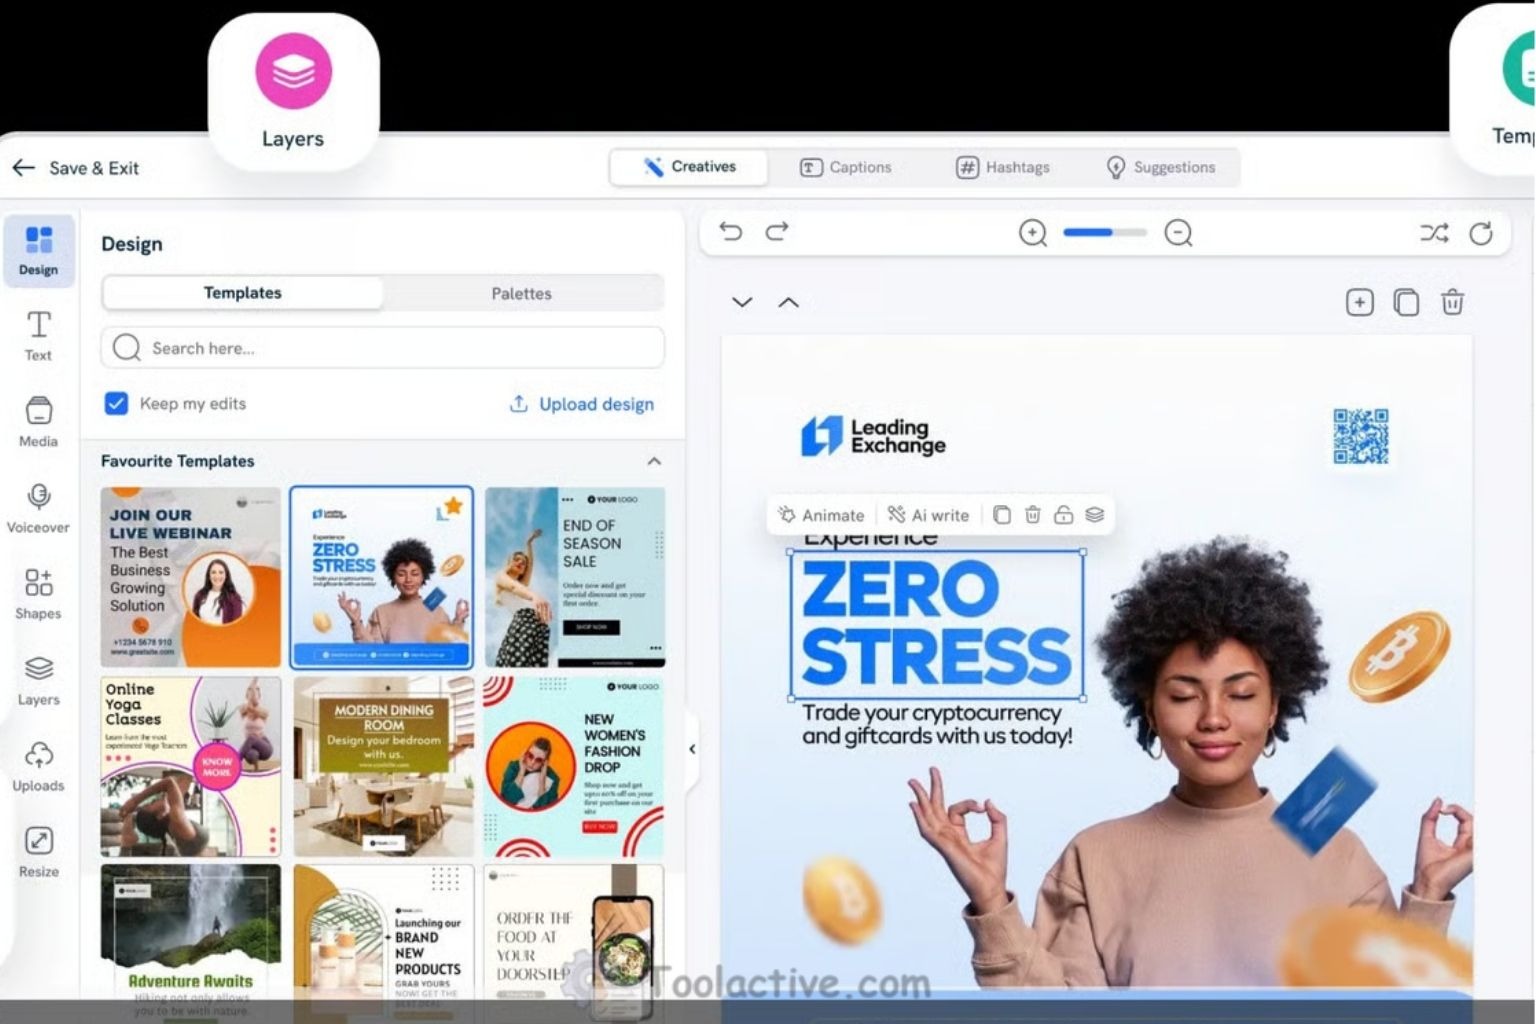
Task: Click the Shuffle design icon above the canvas
Action: tap(1435, 232)
